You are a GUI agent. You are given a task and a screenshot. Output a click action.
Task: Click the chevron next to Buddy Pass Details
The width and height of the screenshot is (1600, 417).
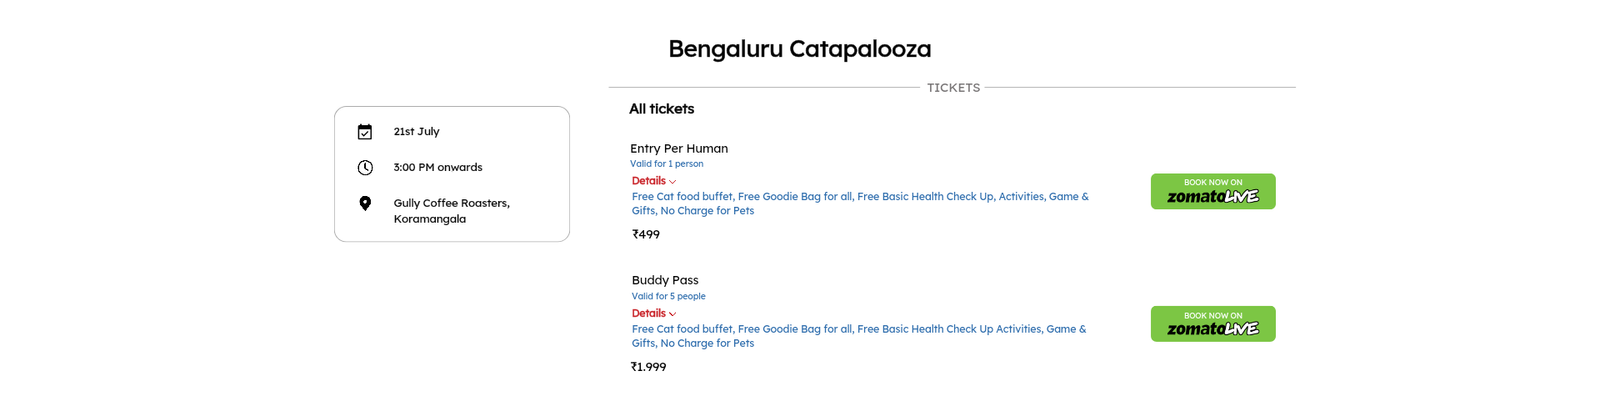coord(672,314)
